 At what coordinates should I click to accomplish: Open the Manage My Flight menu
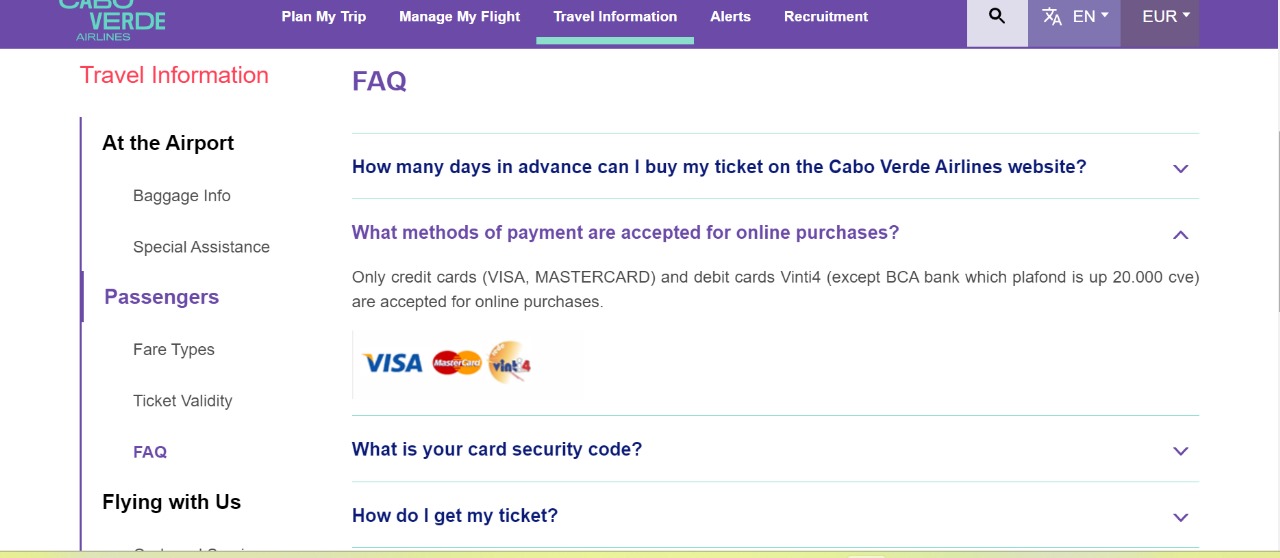coord(460,16)
